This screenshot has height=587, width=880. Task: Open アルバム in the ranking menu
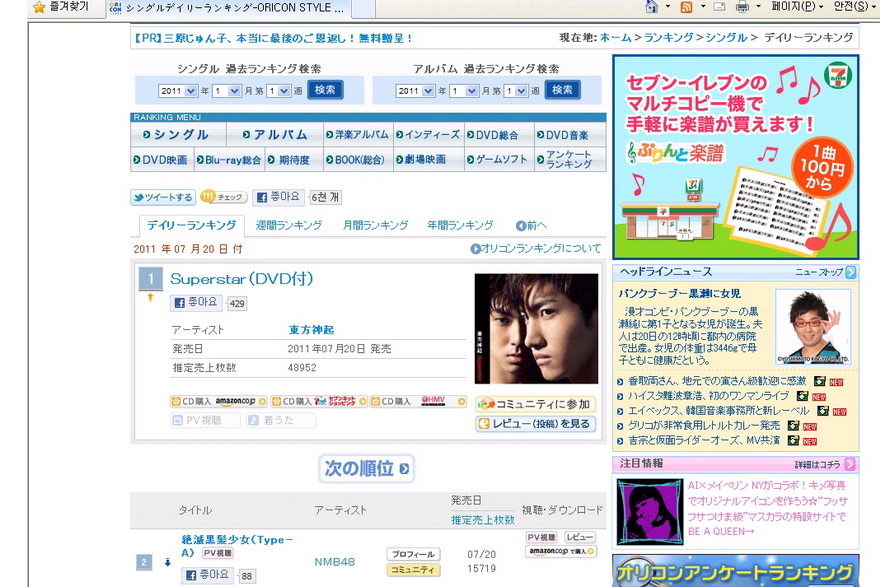tap(275, 135)
